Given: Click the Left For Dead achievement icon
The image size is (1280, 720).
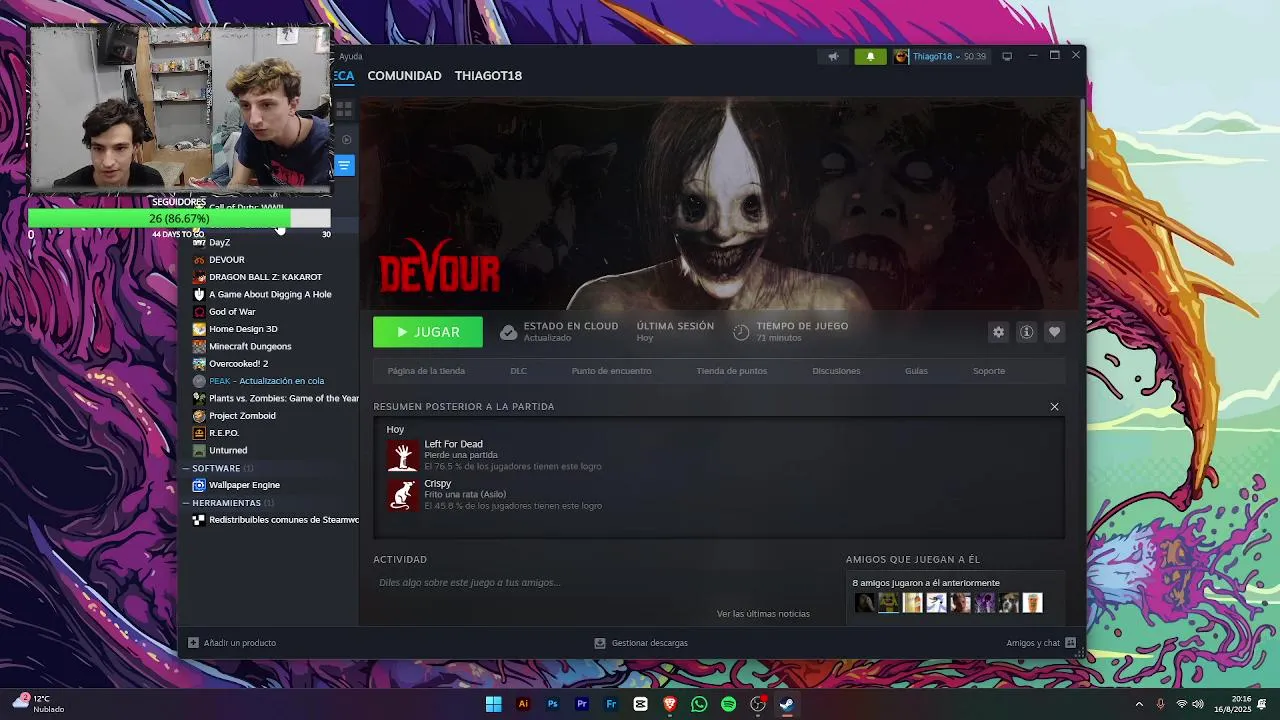Looking at the screenshot, I should click(x=403, y=456).
